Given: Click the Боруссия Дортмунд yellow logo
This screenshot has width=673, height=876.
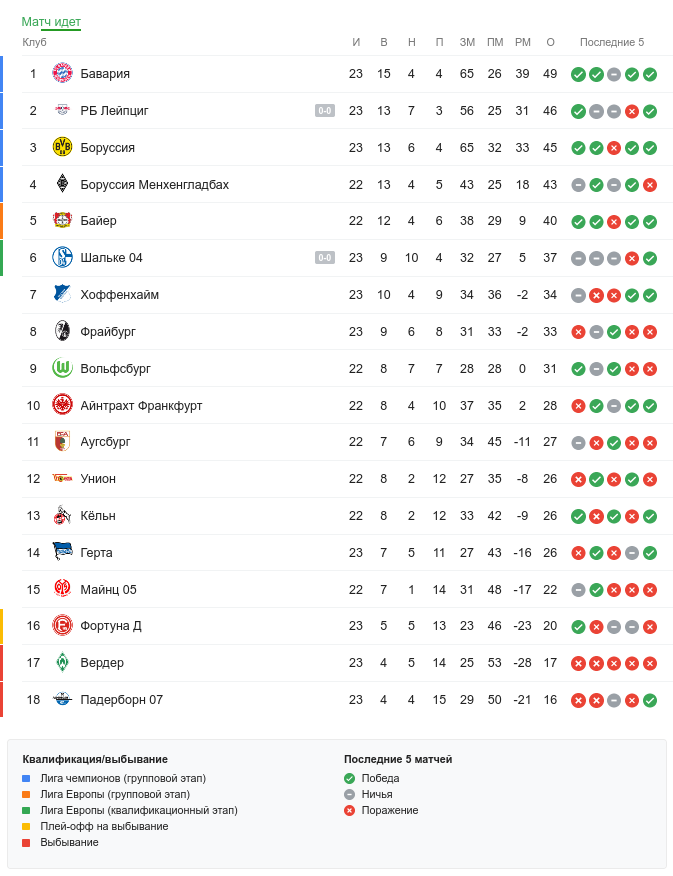Looking at the screenshot, I should (62, 148).
